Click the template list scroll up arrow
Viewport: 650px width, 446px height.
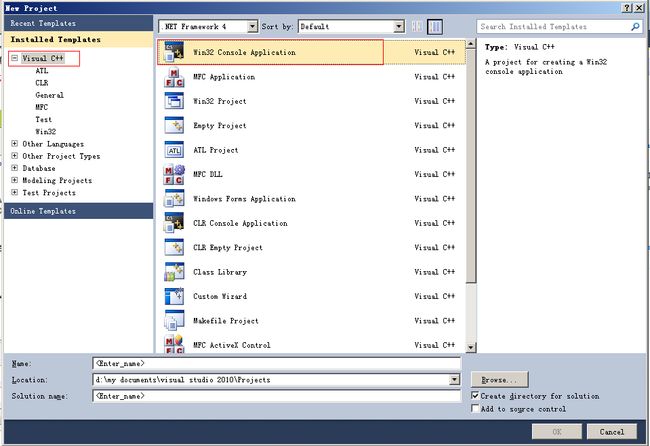click(471, 44)
